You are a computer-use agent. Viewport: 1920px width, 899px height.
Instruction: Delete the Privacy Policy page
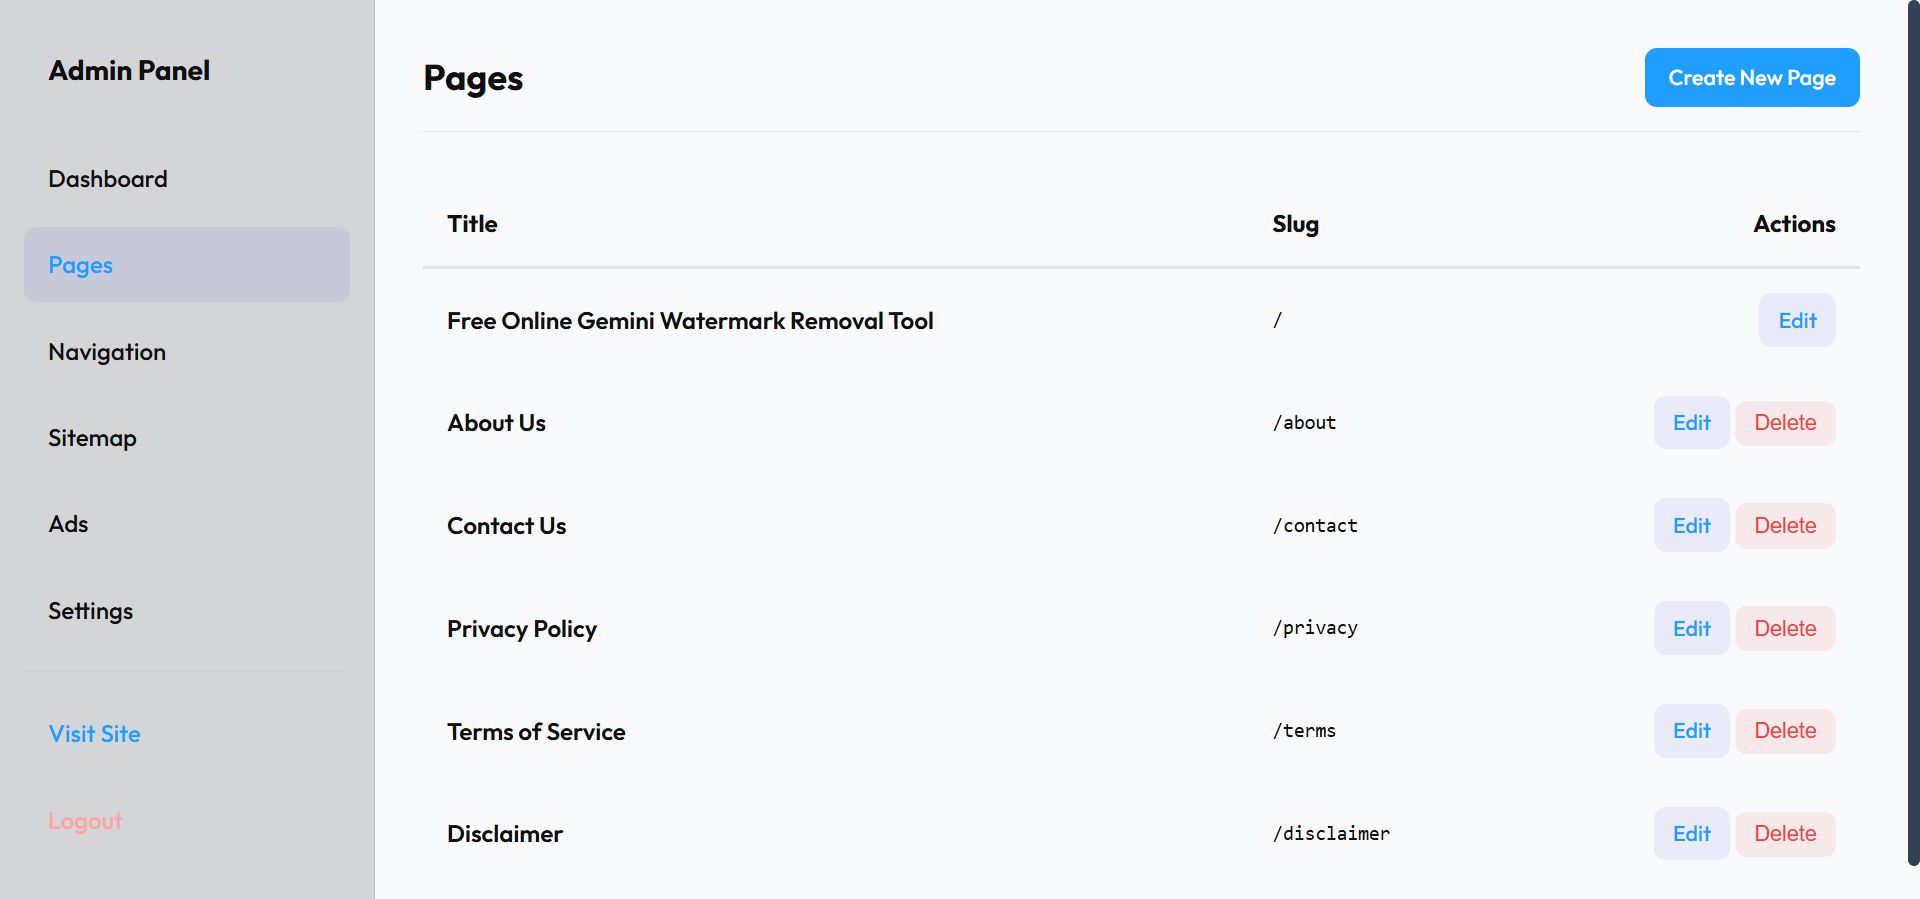[1785, 629]
